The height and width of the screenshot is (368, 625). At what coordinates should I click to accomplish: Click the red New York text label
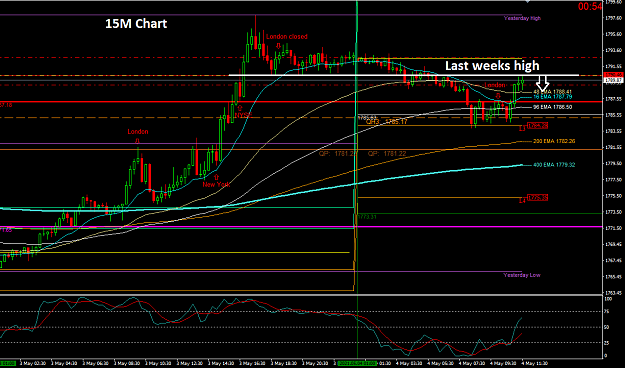coord(216,184)
